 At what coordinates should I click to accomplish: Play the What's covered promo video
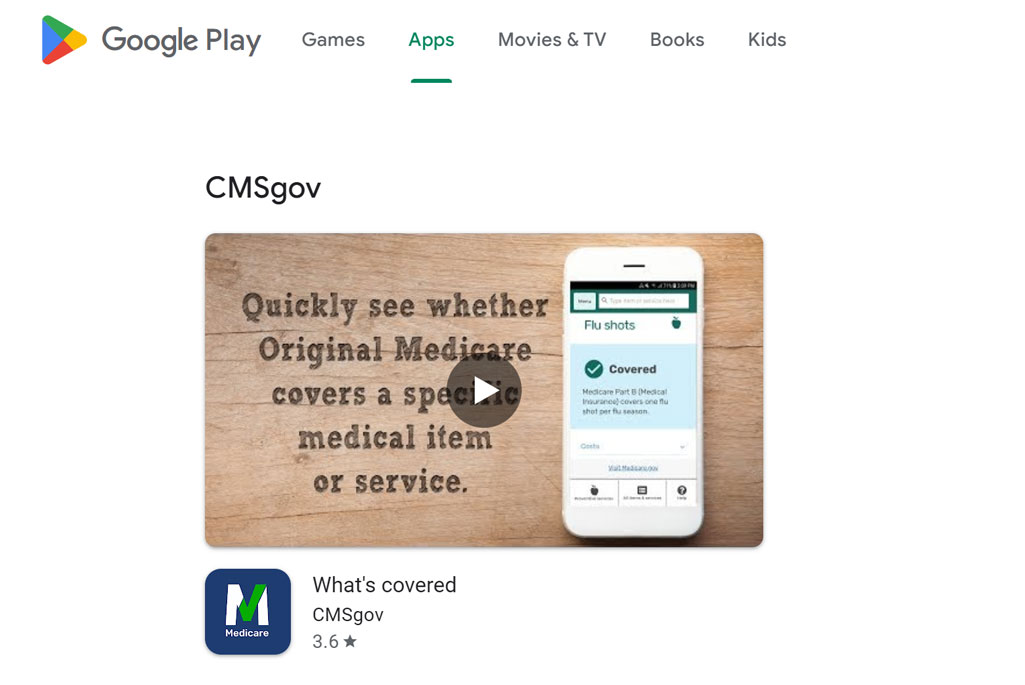tap(484, 390)
